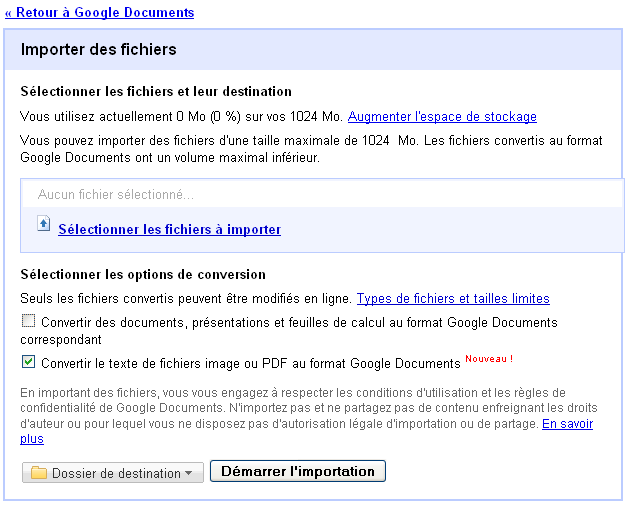
Task: Click the folder icon in destination button
Action: click(39, 473)
